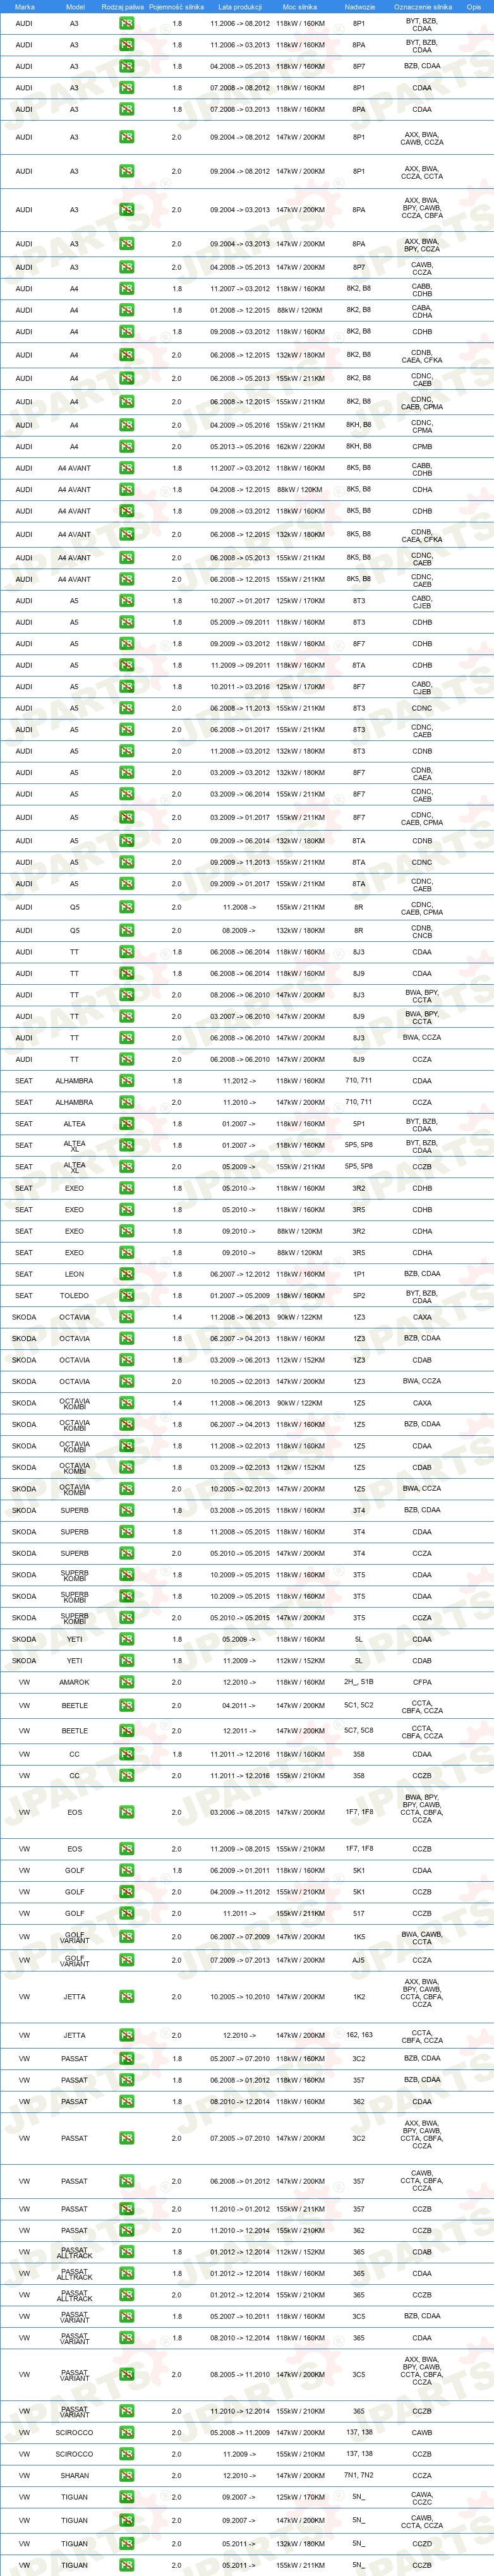Select the '2H_, S1B' body code cell
Screen dimensions: 494x2576
click(x=359, y=1682)
